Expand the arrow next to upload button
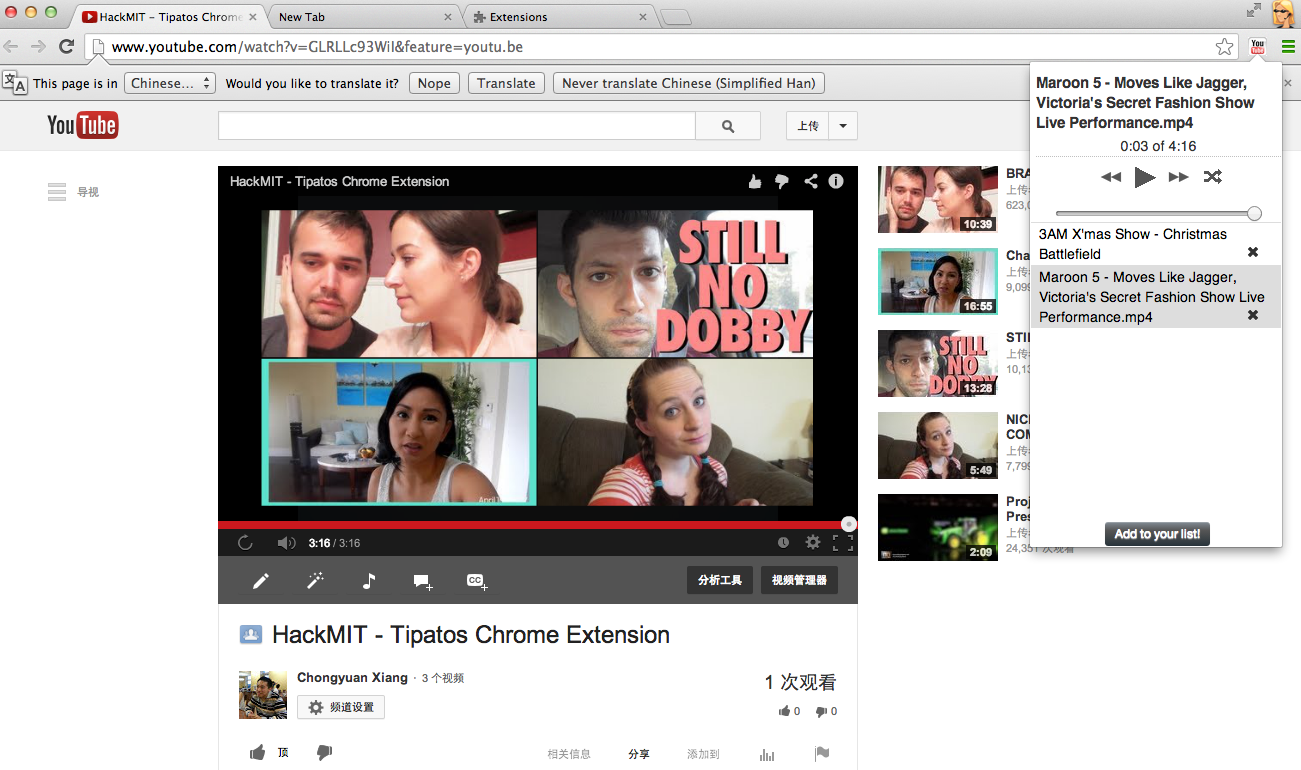 (x=843, y=126)
